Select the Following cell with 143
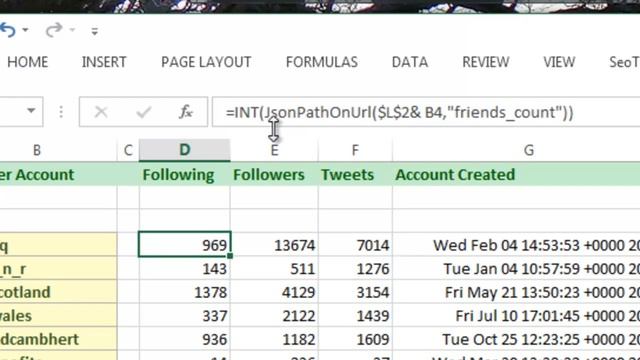This screenshot has height=360, width=640. pos(184,269)
